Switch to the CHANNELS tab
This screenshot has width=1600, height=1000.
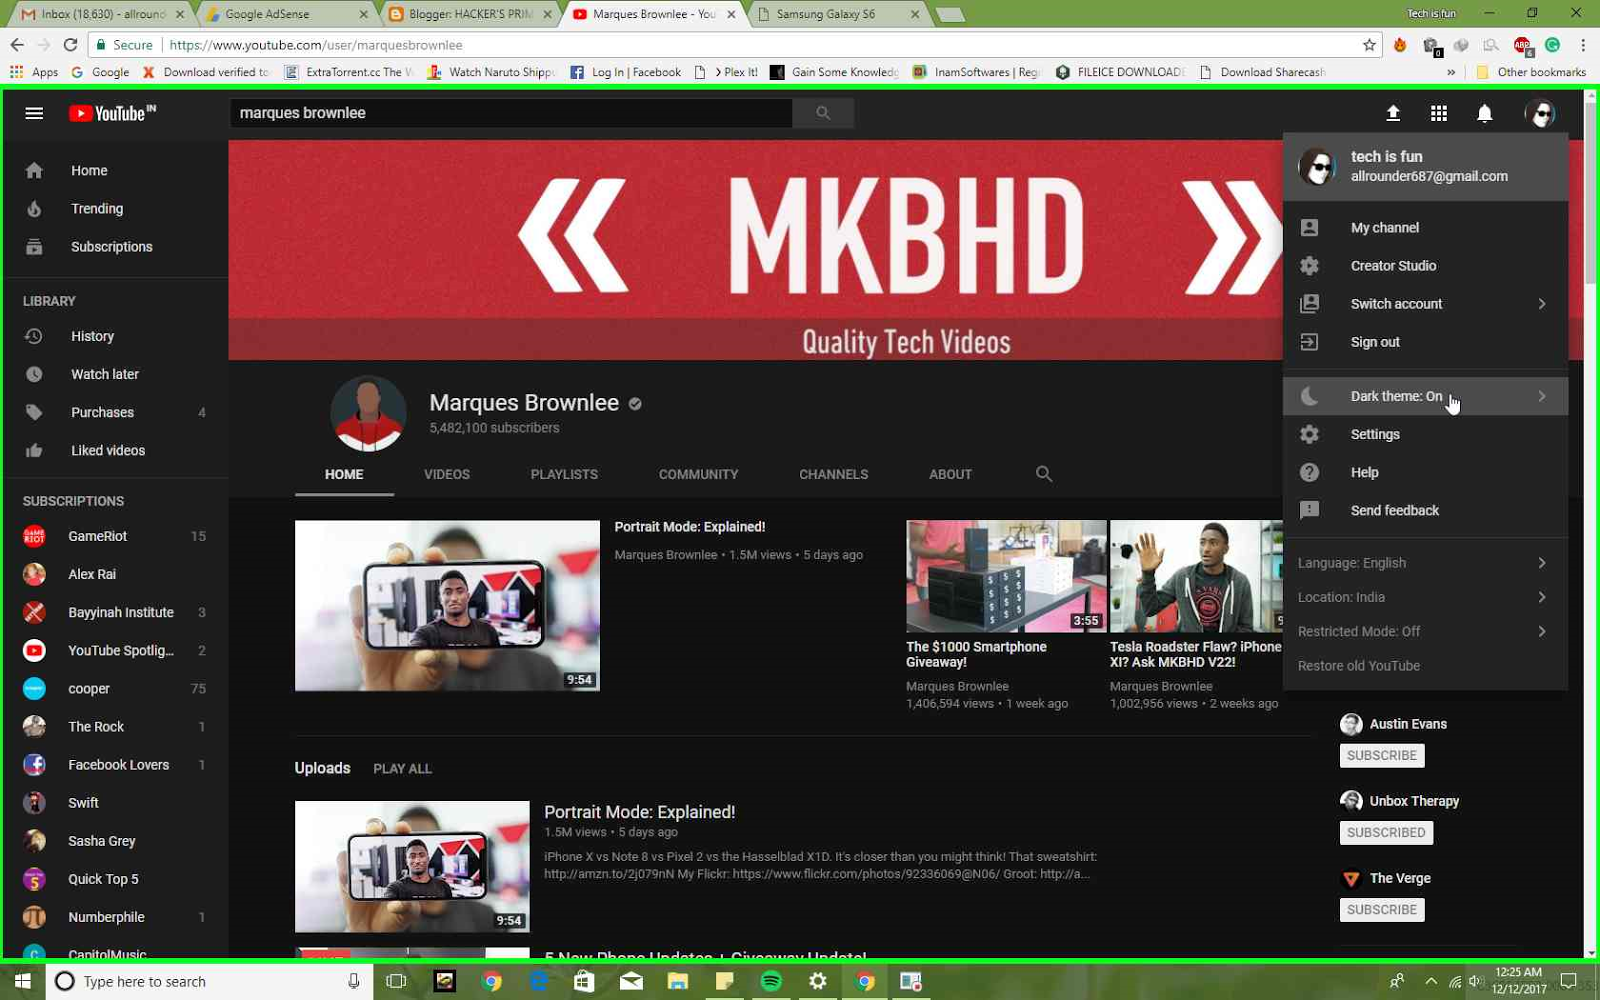[833, 474]
